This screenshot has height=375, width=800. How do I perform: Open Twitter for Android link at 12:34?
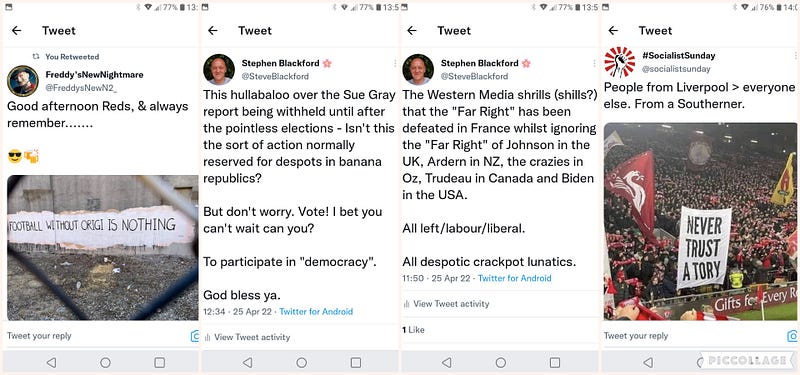click(316, 311)
